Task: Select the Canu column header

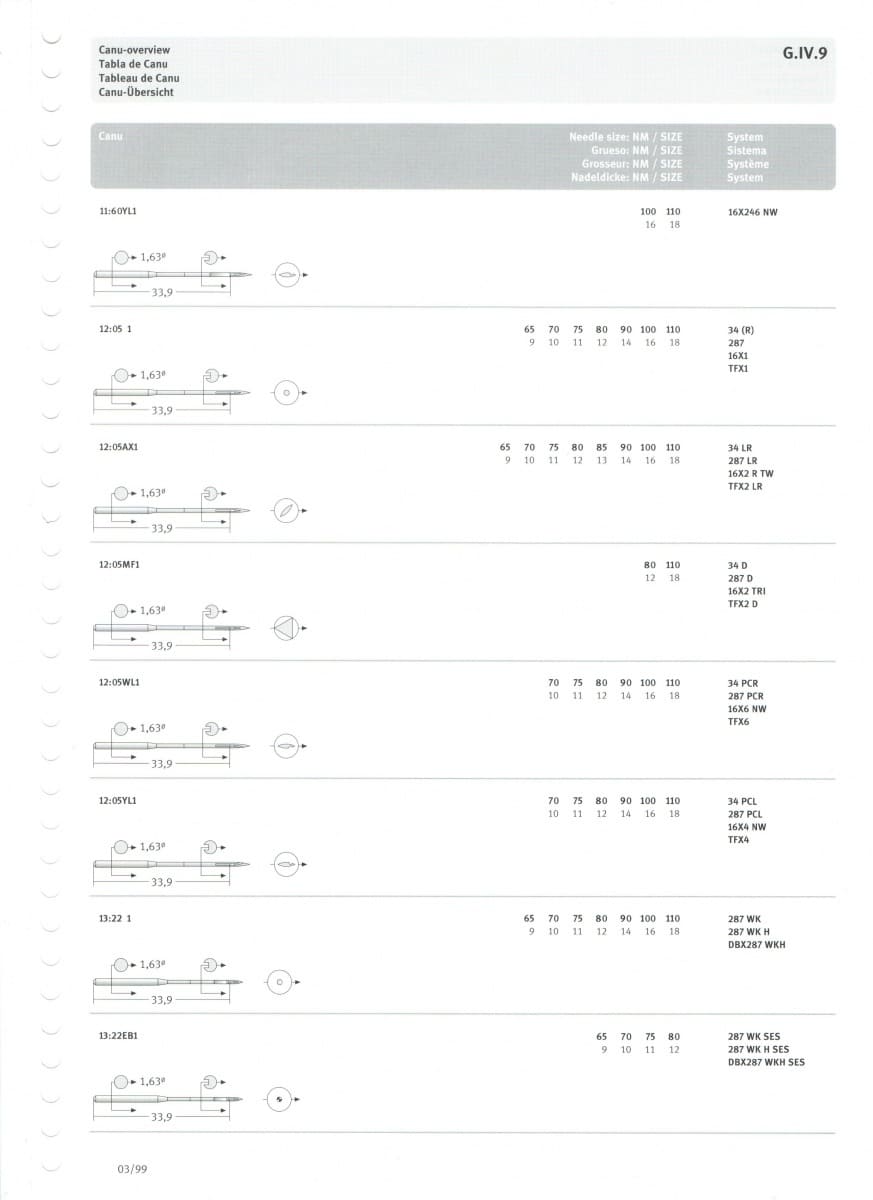Action: pos(111,136)
